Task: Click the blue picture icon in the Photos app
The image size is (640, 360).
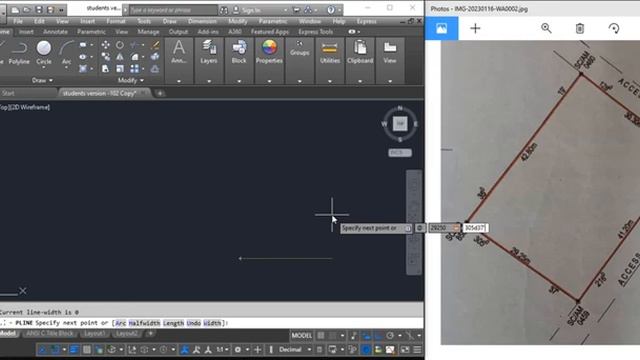Action: (442, 28)
